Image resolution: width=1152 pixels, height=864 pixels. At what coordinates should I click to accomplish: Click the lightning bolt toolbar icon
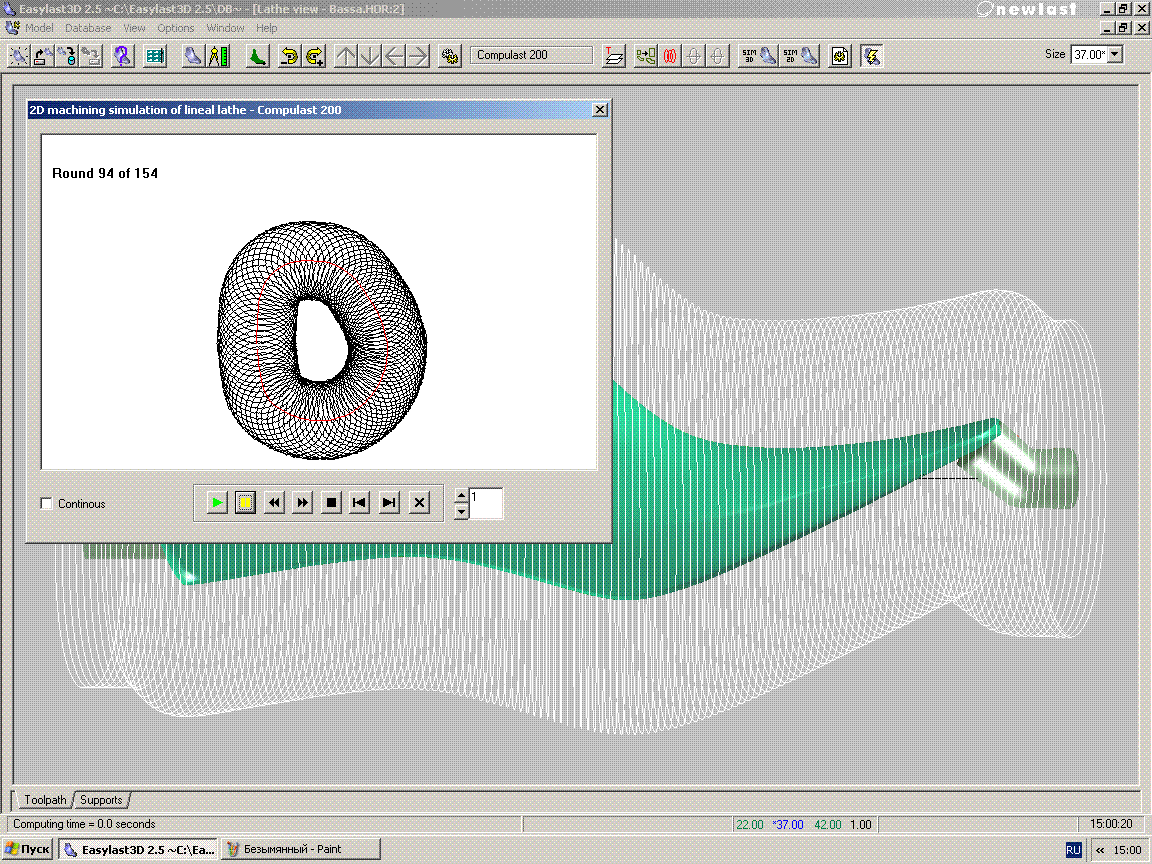tap(872, 56)
